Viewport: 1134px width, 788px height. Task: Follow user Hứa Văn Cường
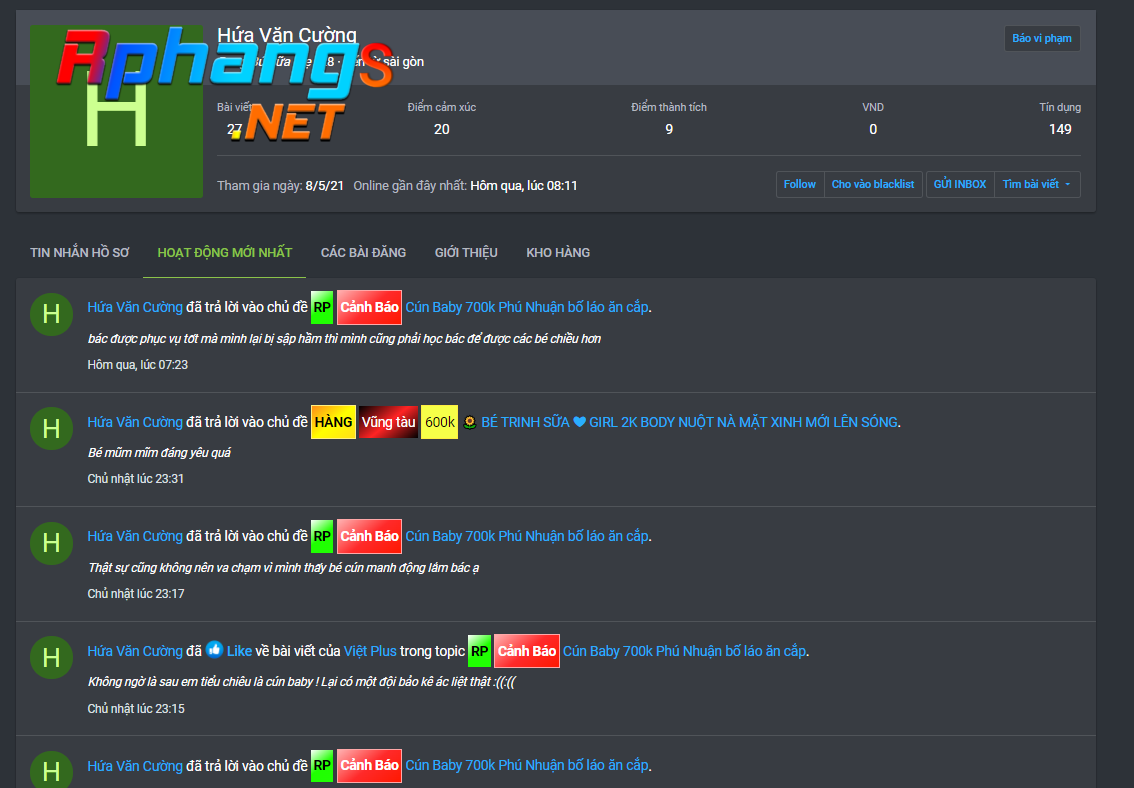point(800,184)
